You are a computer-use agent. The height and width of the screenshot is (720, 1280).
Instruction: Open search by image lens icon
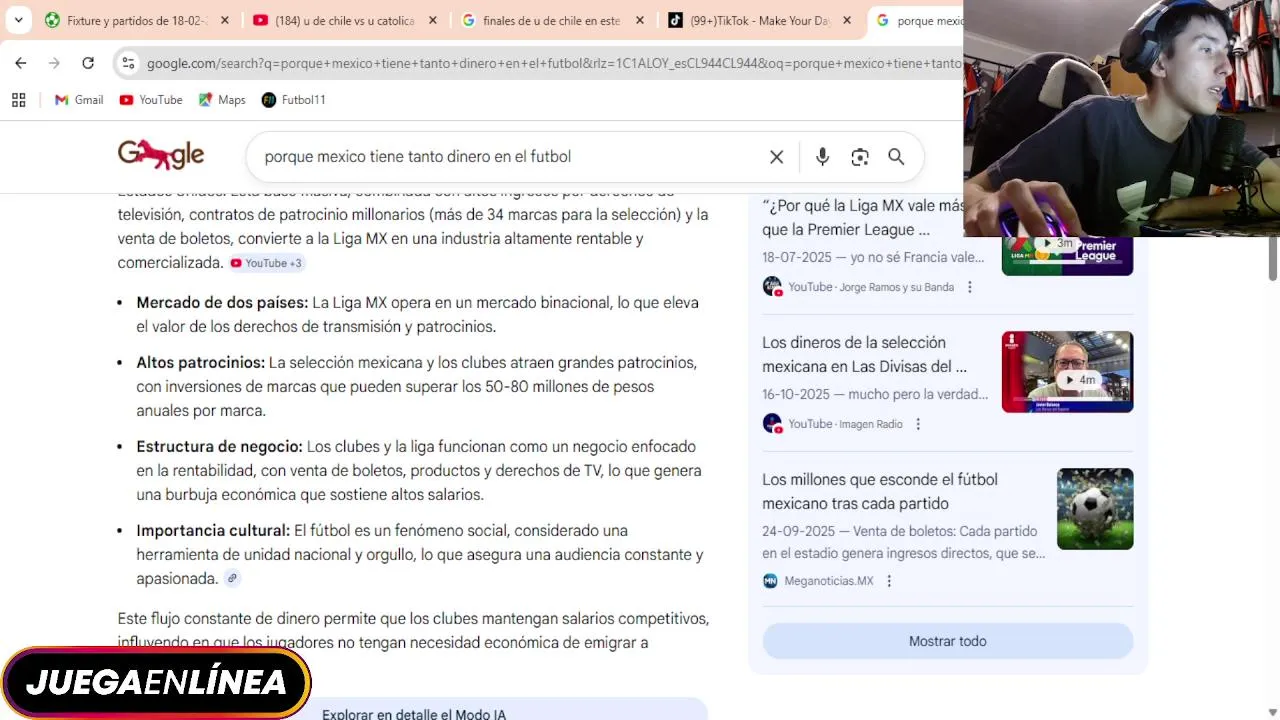[x=860, y=157]
